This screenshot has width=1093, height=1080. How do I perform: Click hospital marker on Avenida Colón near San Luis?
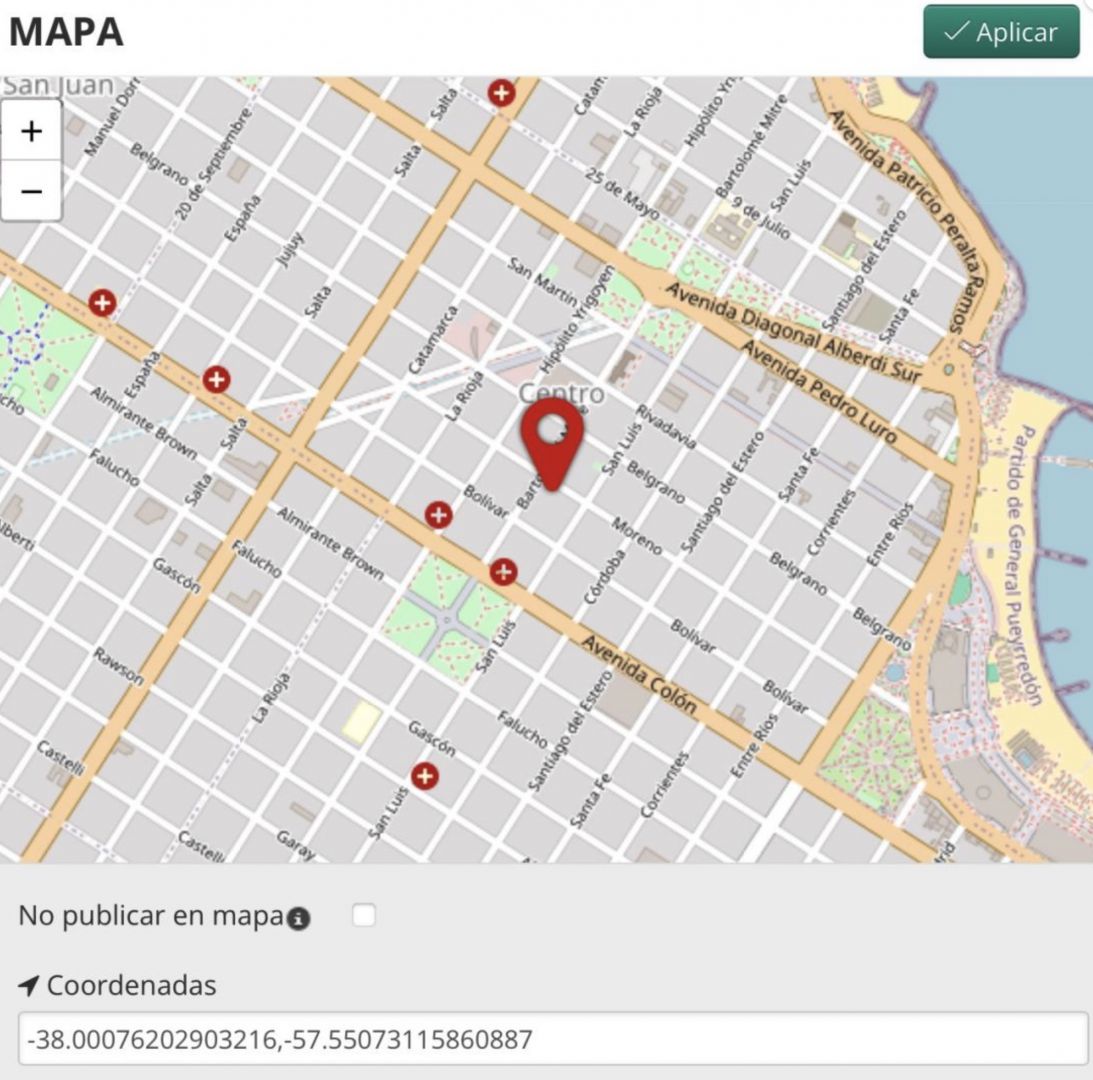tap(503, 572)
